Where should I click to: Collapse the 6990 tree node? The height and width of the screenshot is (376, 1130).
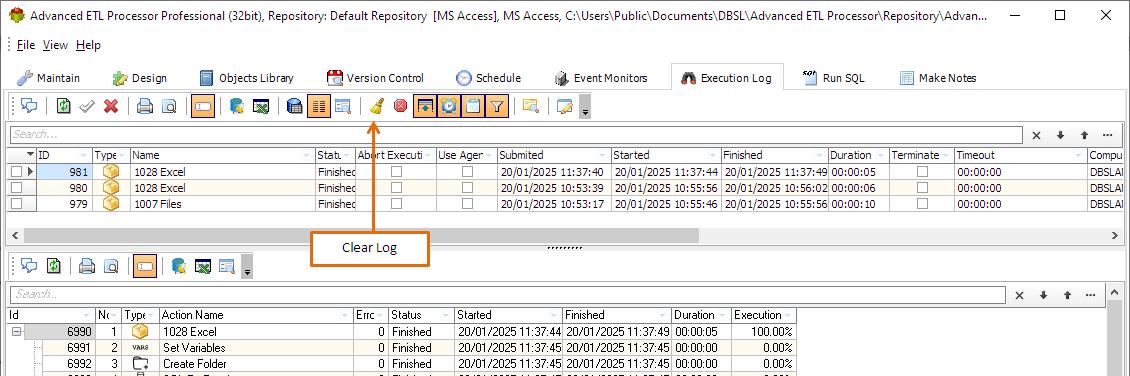(x=17, y=332)
